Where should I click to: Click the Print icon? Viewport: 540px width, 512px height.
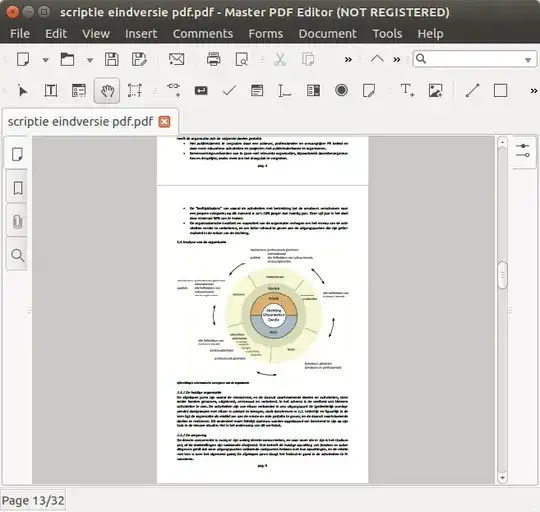point(214,59)
